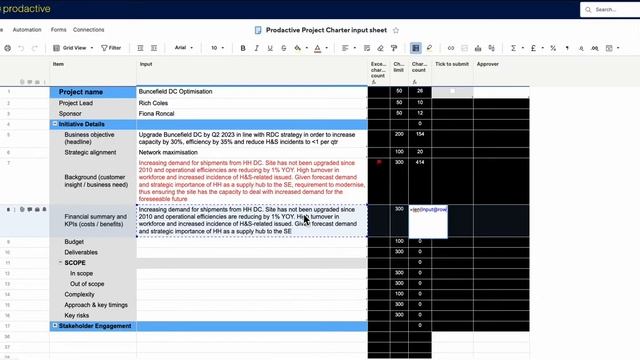Click the sheet icon beside the title
This screenshot has height=360, width=640.
(x=258, y=30)
